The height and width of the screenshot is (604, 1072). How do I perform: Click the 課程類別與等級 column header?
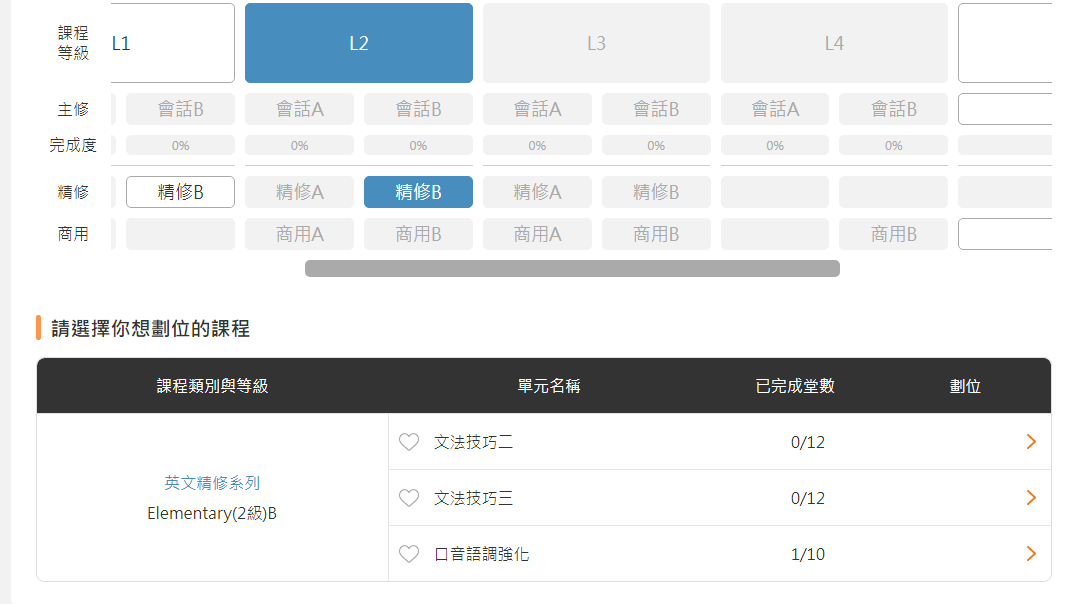[212, 386]
